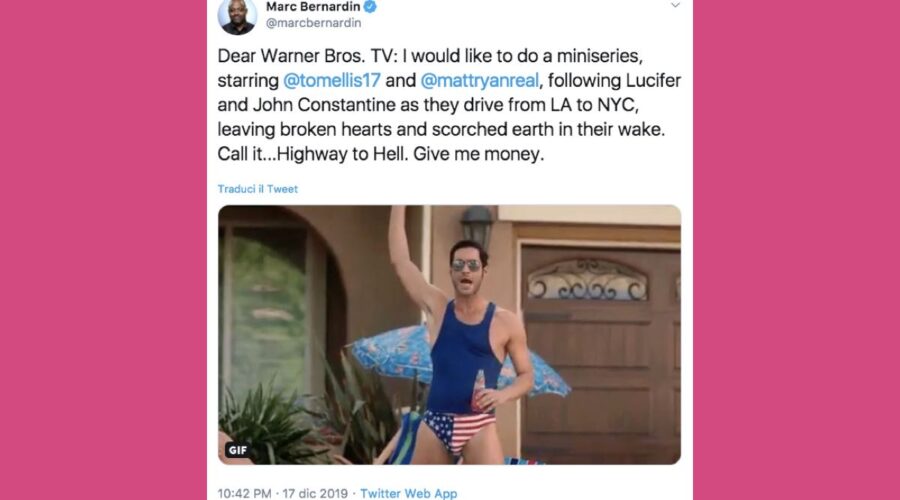Viewport: 900px width, 500px height.
Task: Open the @marcbernardin handle
Action: (x=313, y=23)
